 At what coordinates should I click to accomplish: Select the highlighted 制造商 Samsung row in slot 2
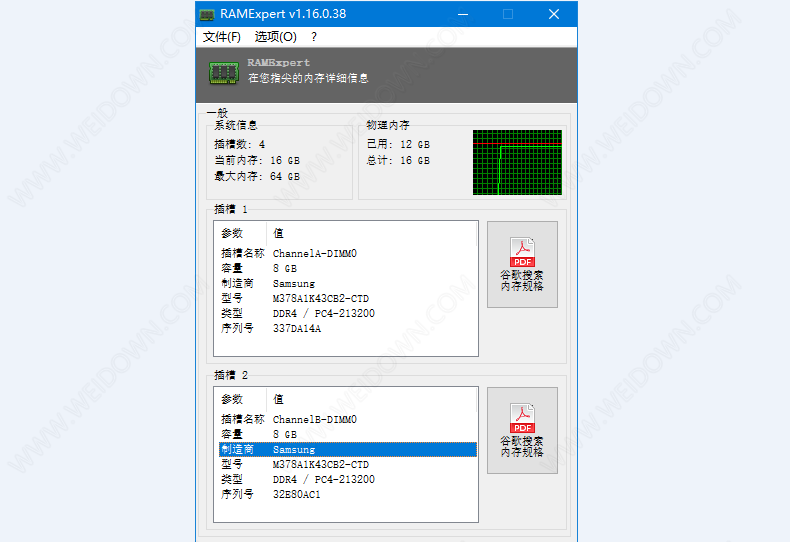tap(345, 450)
